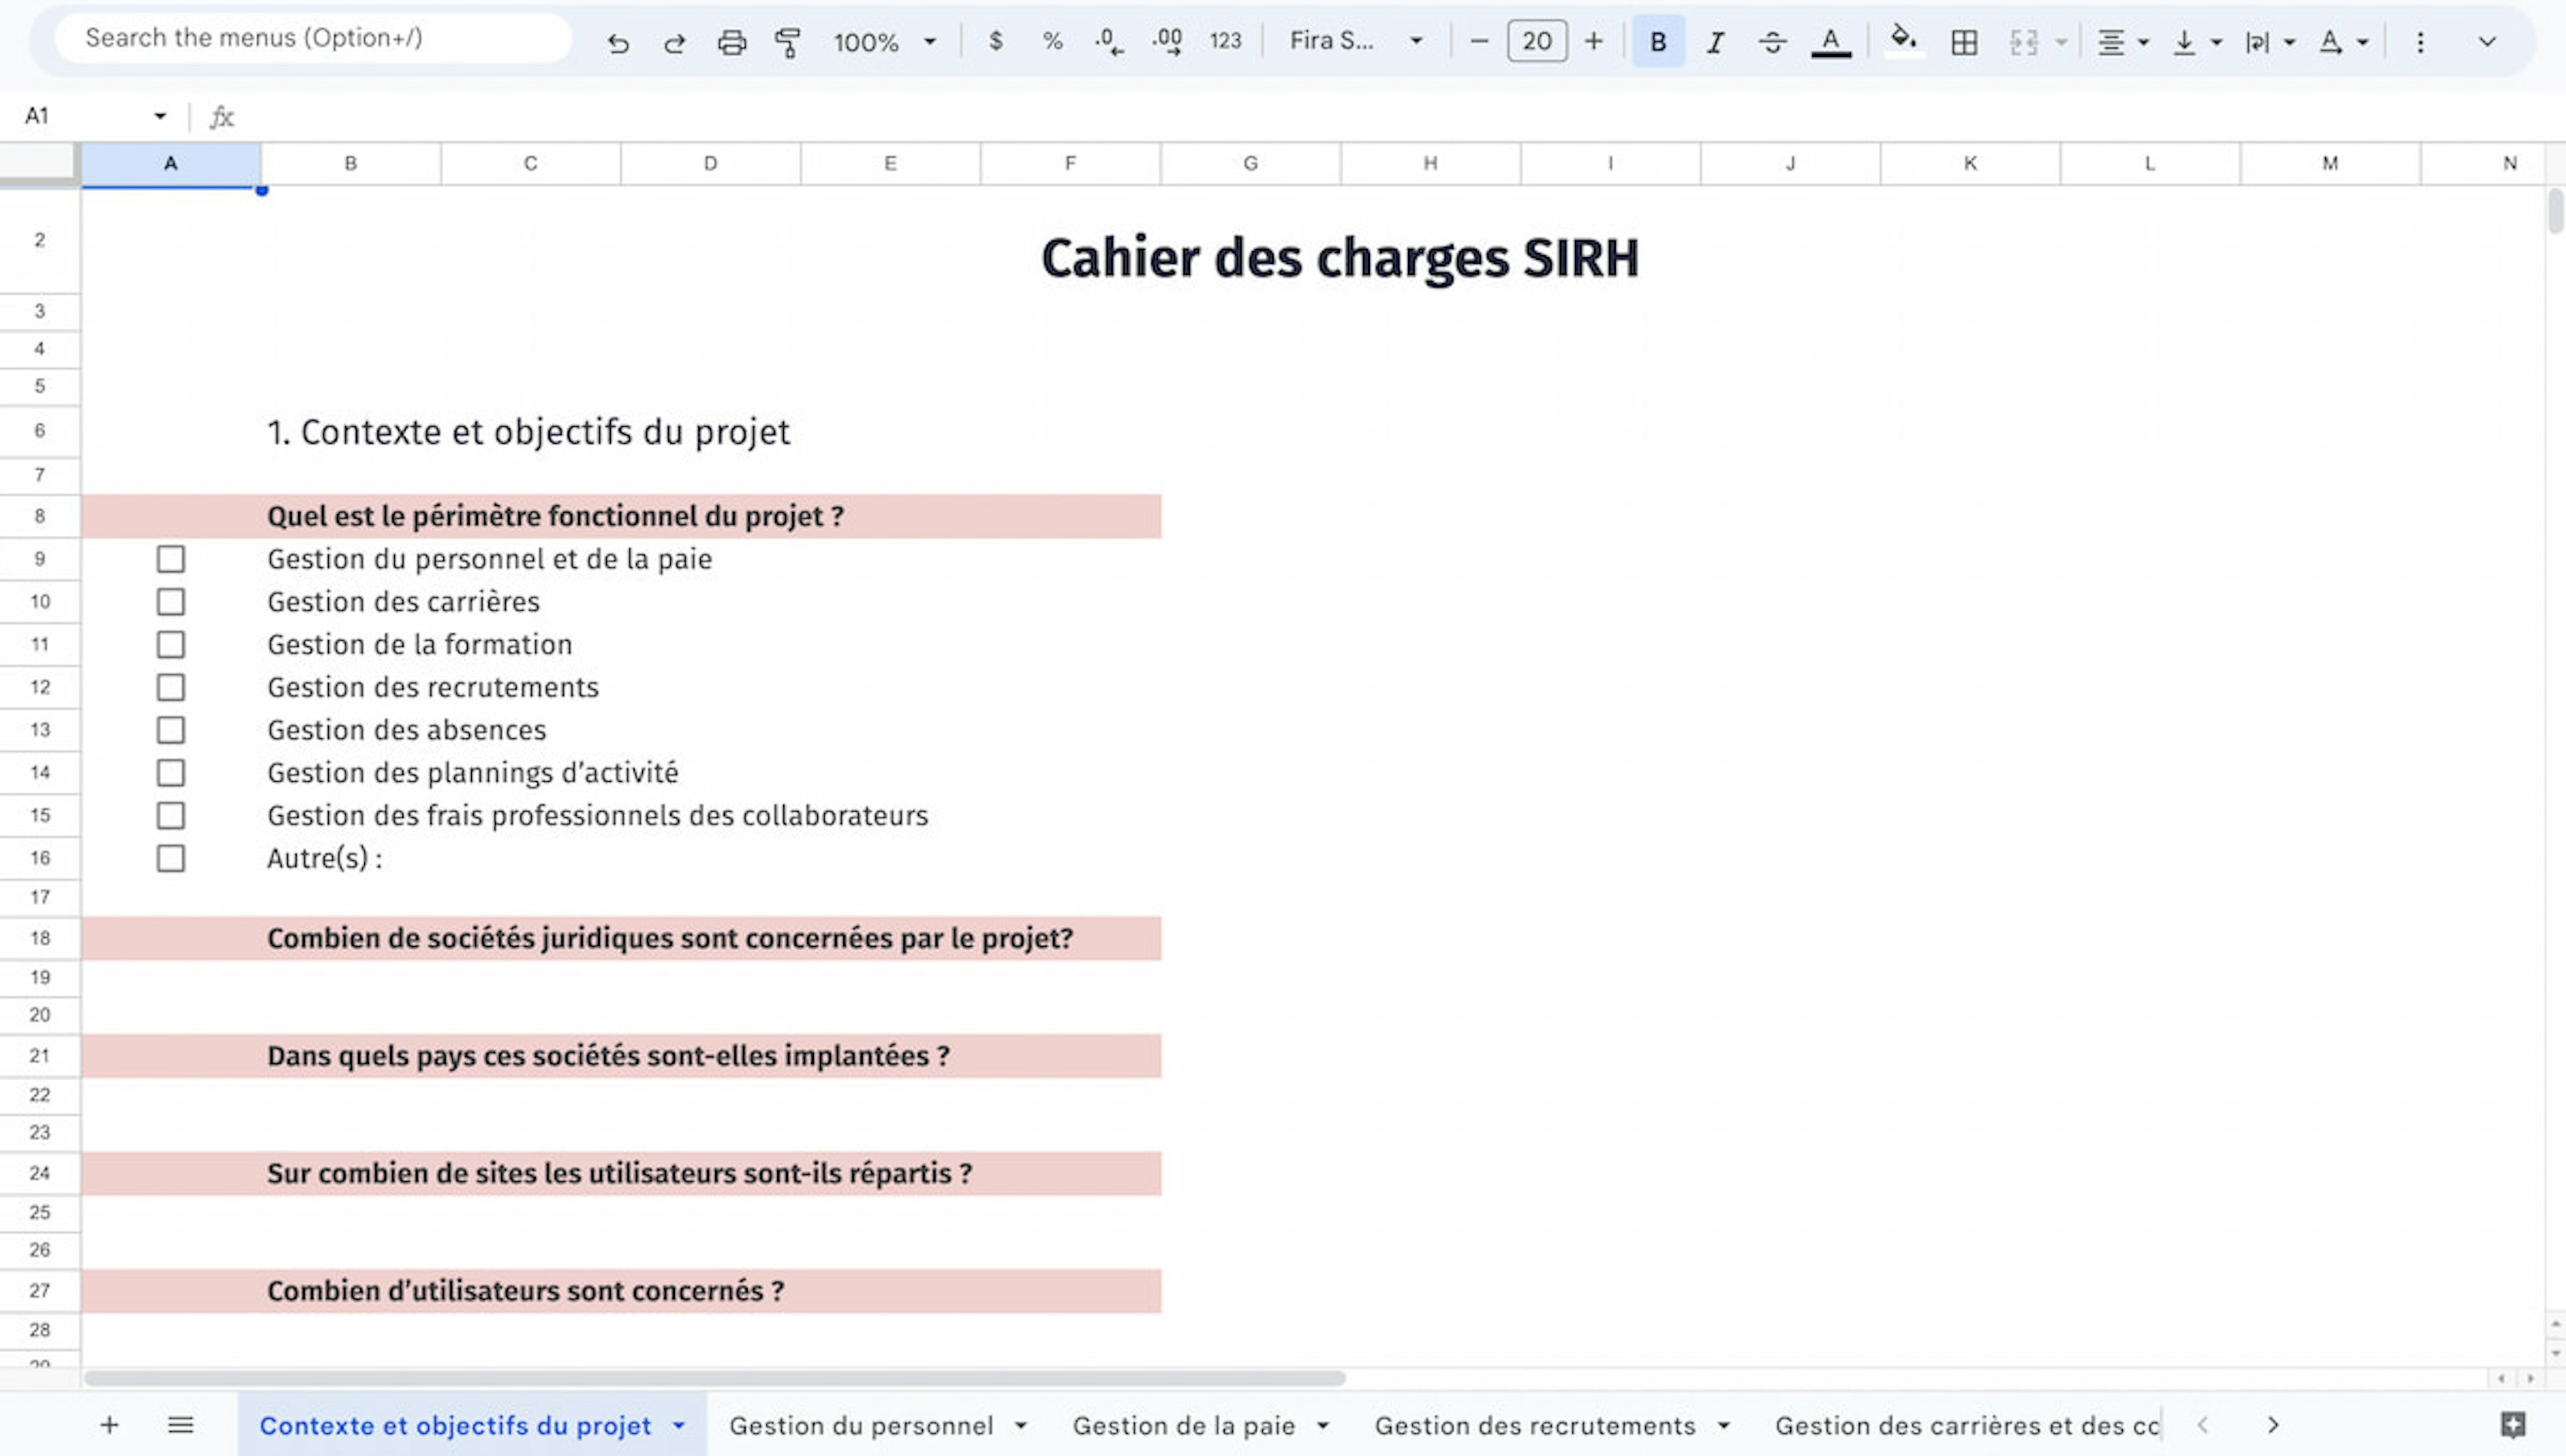Check the Gestion des carrières box

tap(171, 602)
